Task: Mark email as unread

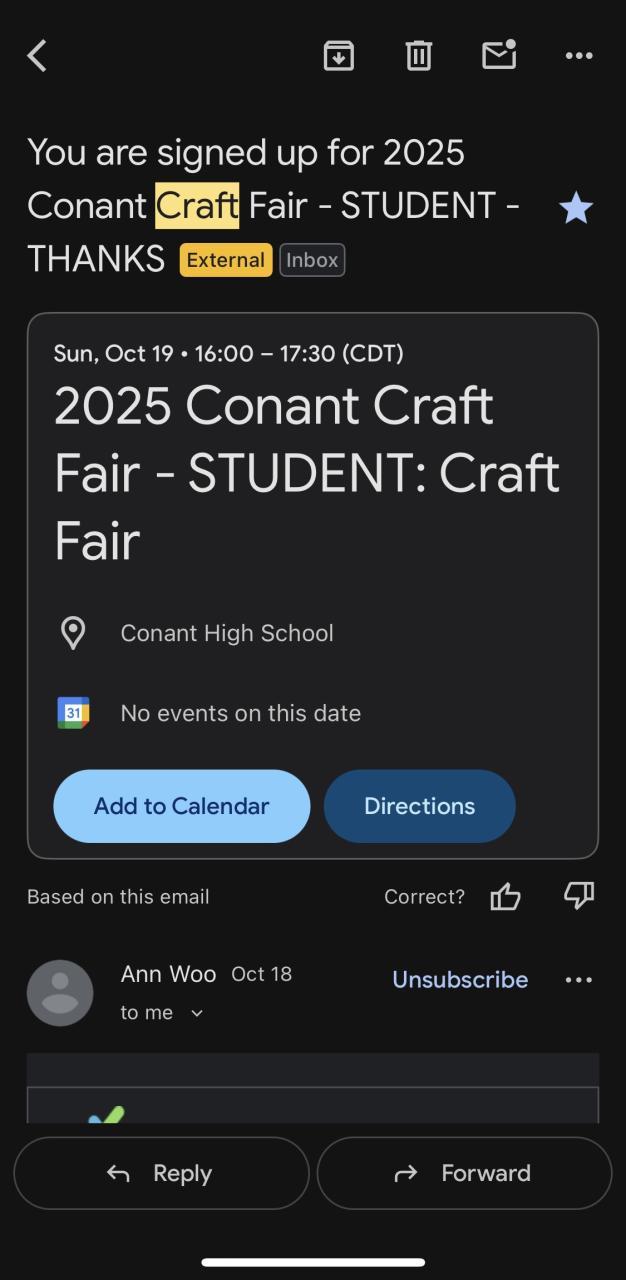Action: [499, 55]
